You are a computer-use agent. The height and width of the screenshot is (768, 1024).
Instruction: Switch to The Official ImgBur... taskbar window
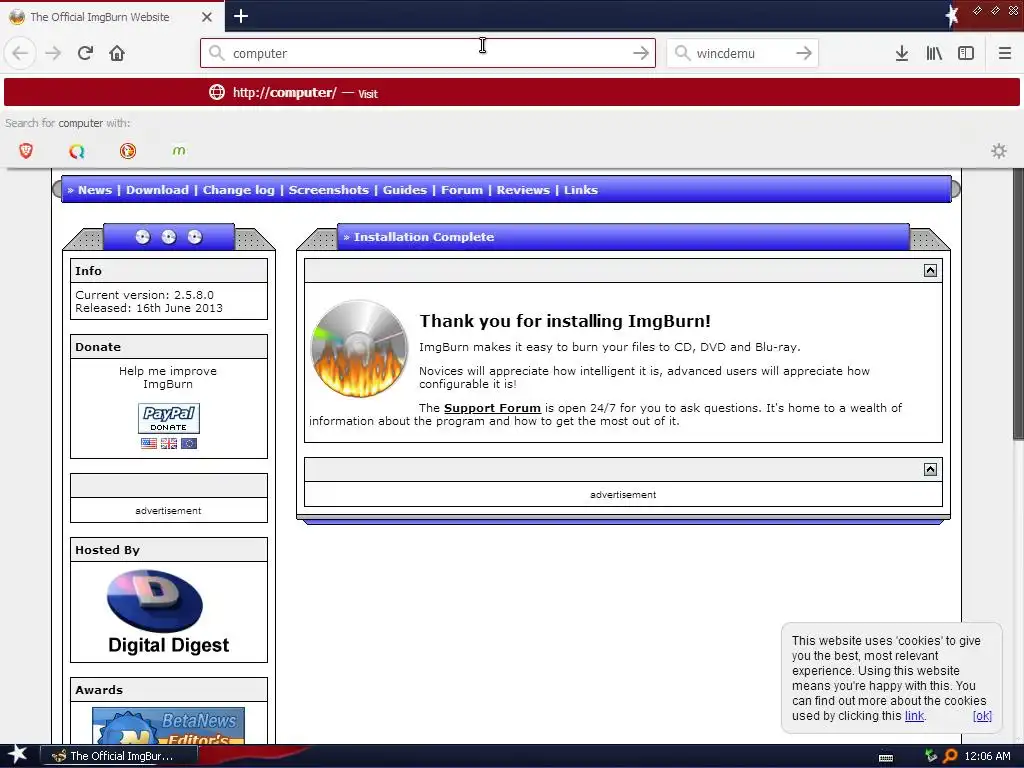[x=119, y=756]
